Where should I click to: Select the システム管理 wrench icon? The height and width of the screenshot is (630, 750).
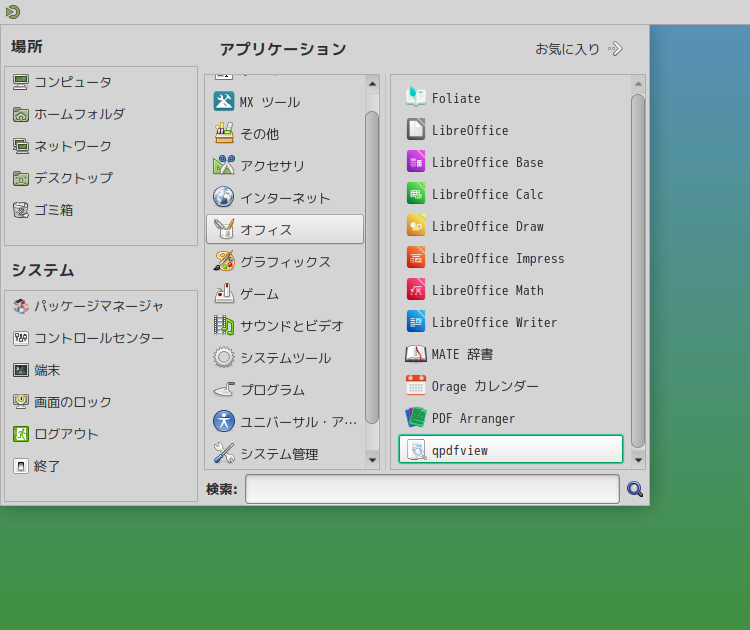pos(224,453)
